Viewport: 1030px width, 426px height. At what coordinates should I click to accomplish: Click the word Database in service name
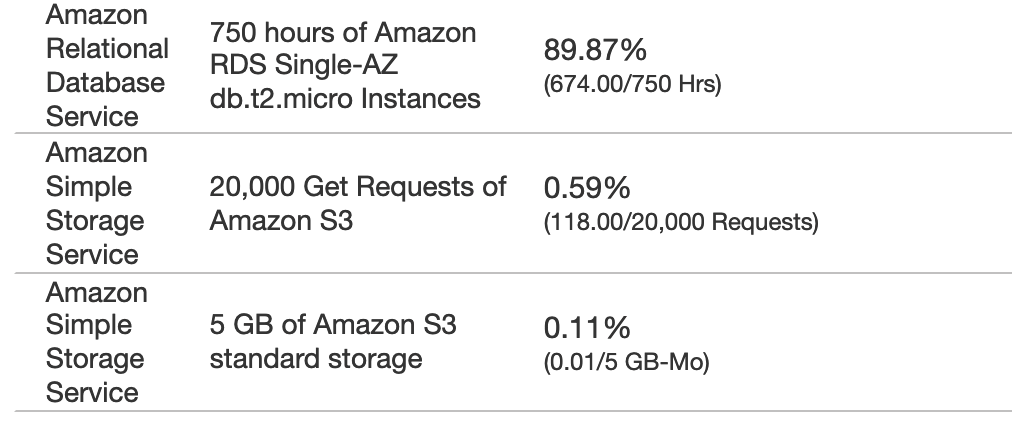[105, 83]
